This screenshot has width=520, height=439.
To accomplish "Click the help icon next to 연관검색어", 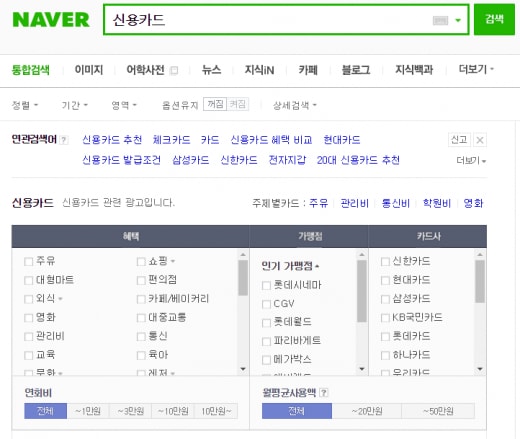I will click(x=64, y=140).
